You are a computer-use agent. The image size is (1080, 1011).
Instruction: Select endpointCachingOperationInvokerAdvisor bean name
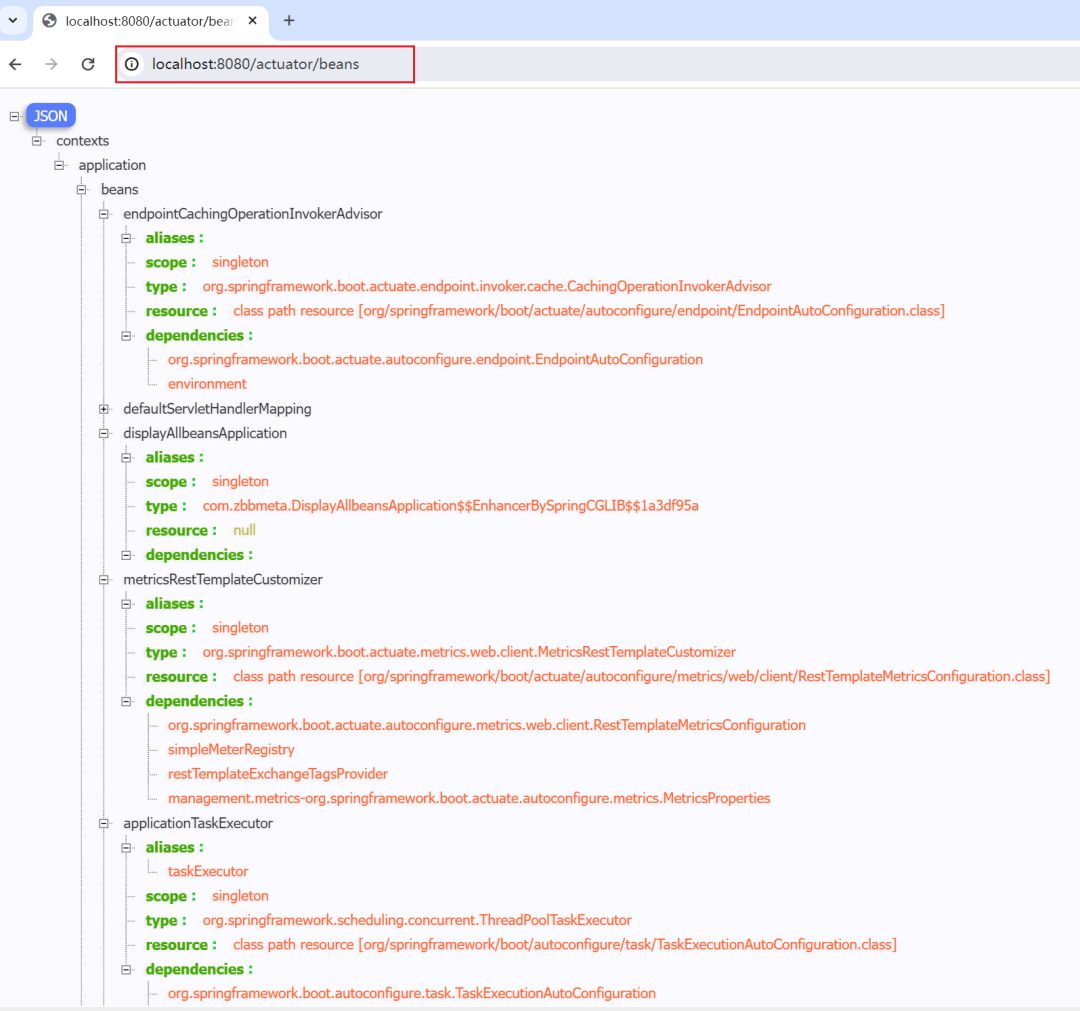point(253,214)
